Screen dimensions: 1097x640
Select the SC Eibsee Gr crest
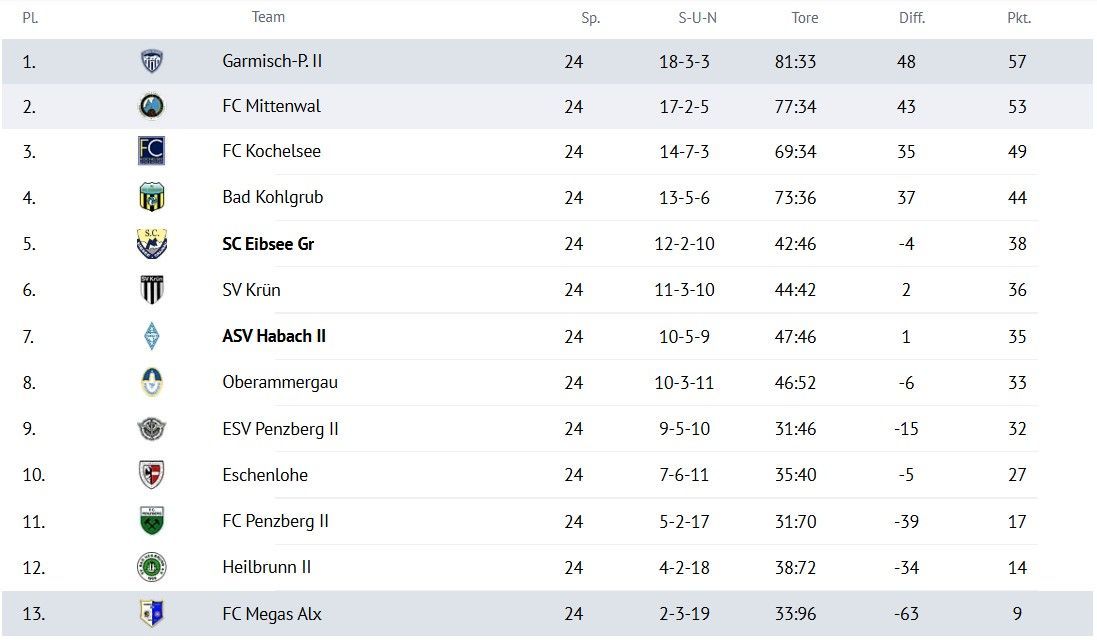coord(152,243)
